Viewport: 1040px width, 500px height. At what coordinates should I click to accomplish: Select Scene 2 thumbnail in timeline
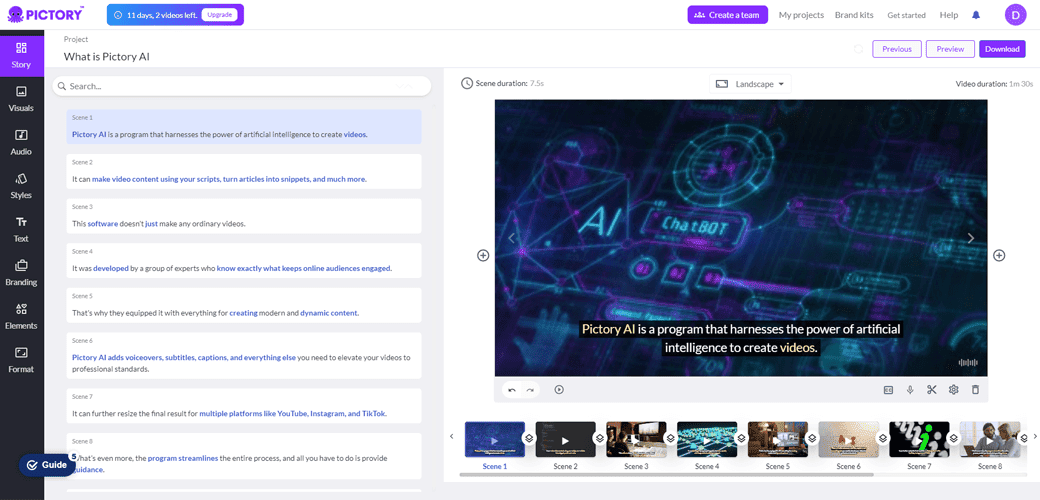[566, 440]
